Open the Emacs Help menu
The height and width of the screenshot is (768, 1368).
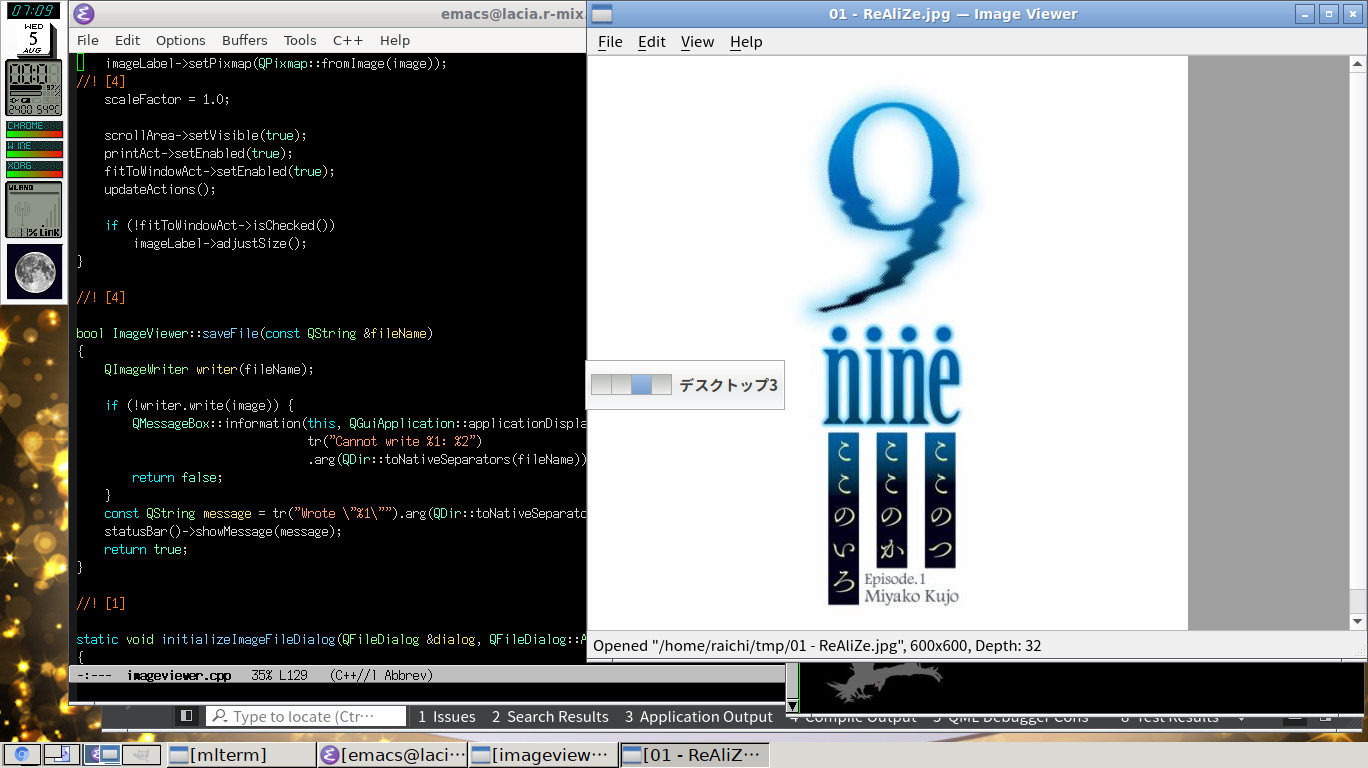(395, 40)
